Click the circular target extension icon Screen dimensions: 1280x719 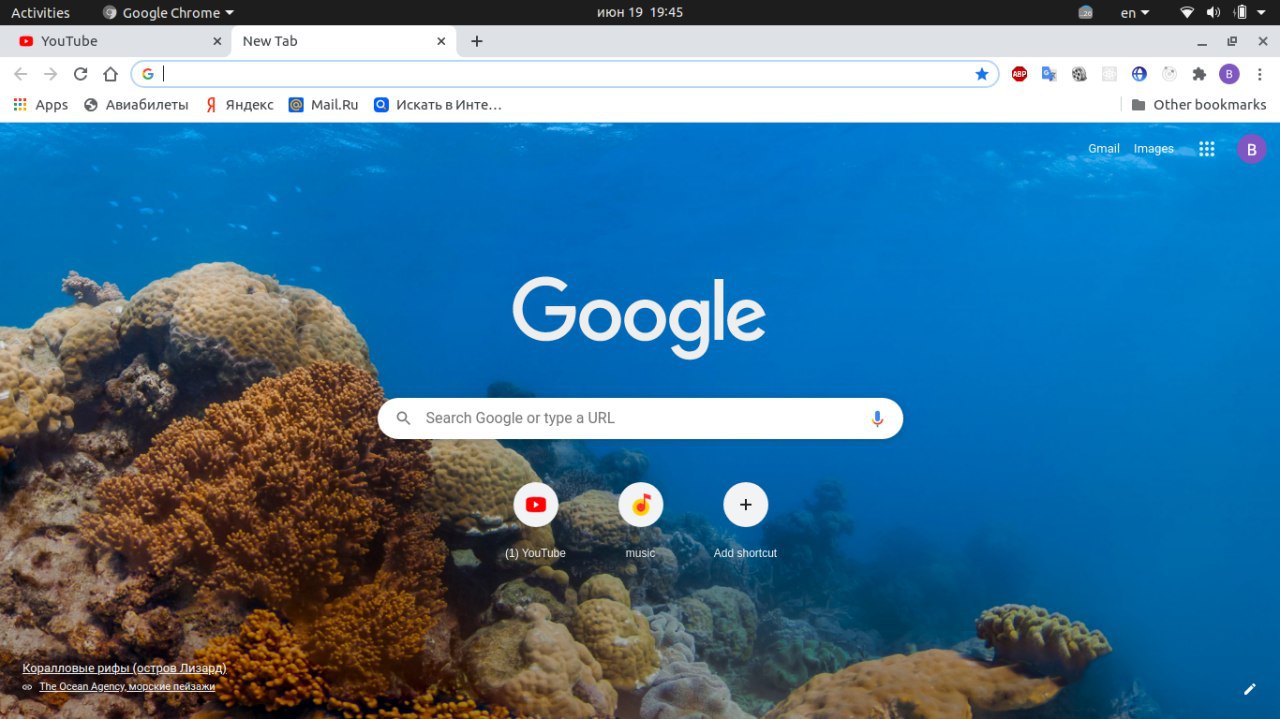pos(1169,74)
